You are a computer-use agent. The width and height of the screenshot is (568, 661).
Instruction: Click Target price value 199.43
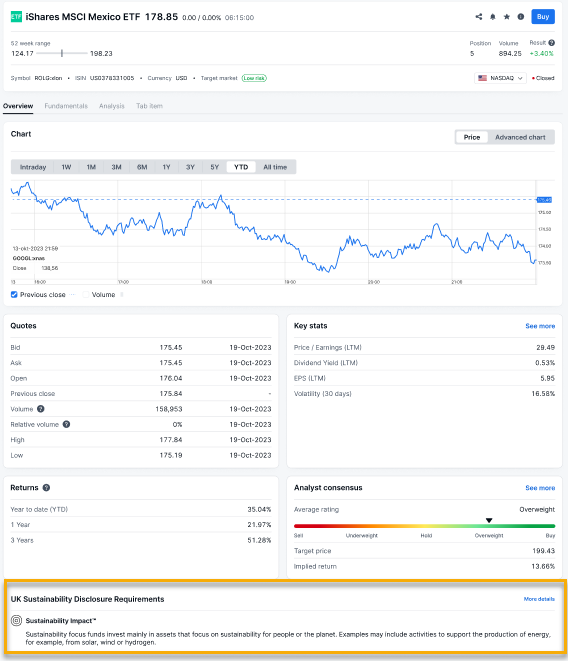click(544, 551)
